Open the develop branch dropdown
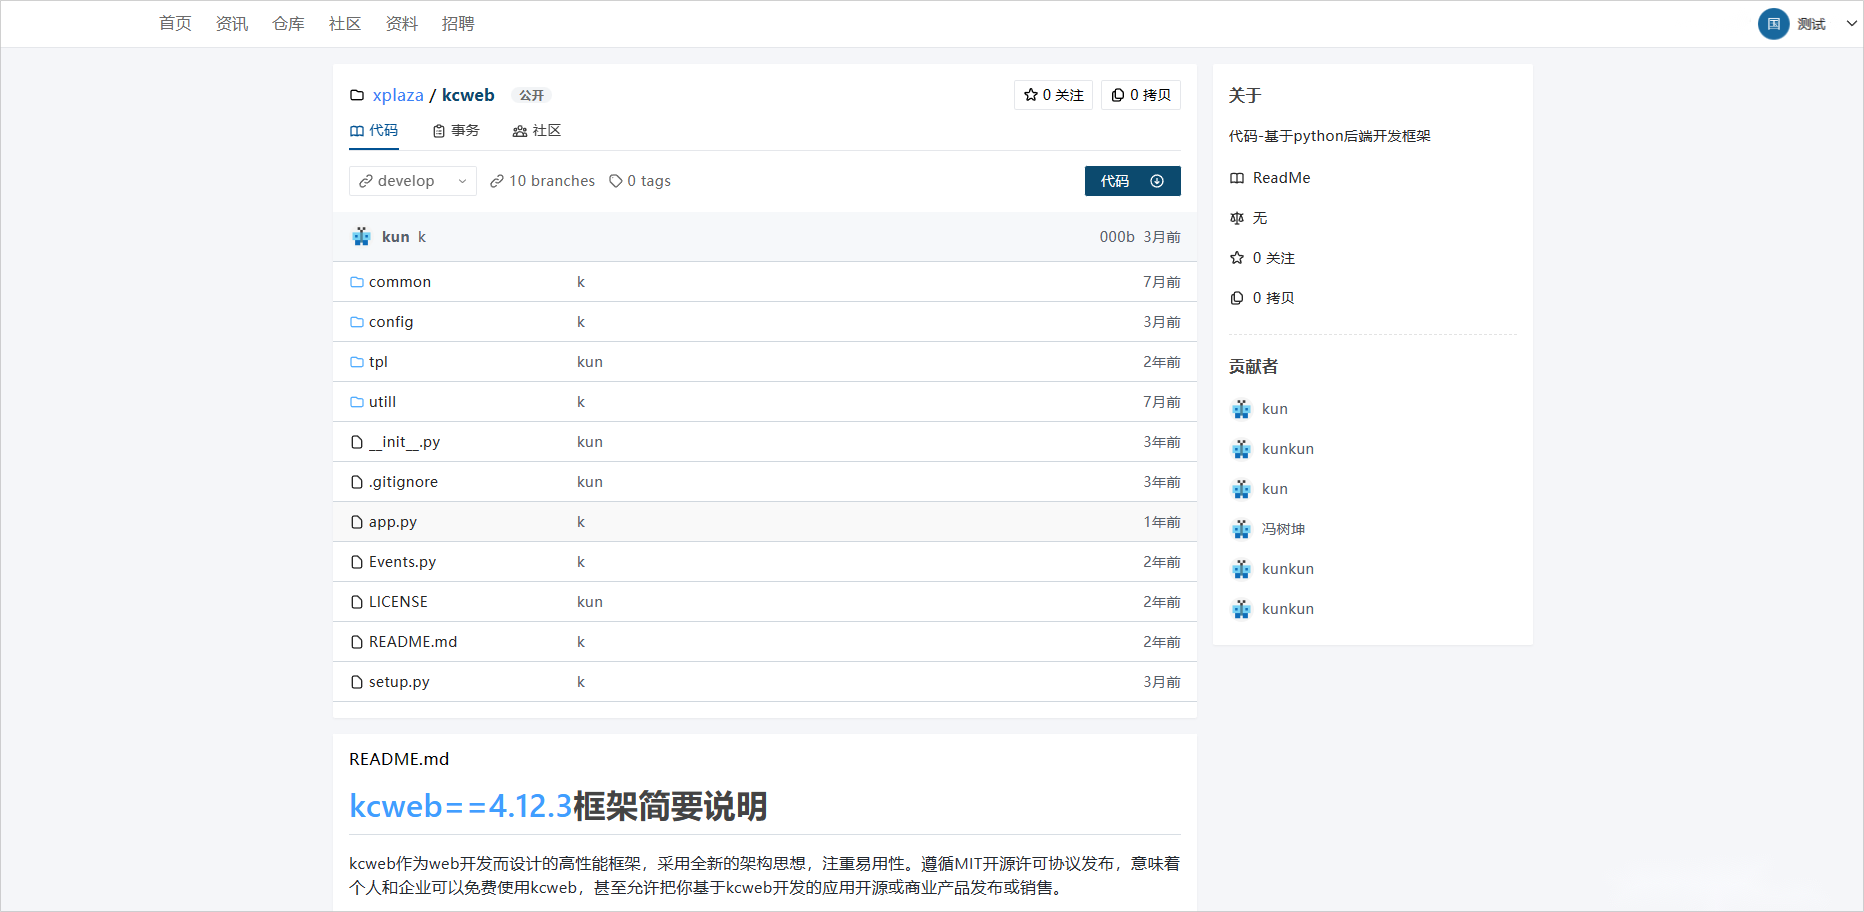This screenshot has width=1864, height=912. tap(413, 181)
